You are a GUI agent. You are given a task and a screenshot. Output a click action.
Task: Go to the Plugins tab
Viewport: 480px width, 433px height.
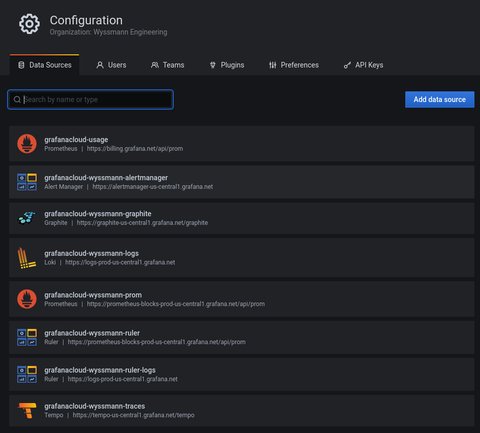227,65
